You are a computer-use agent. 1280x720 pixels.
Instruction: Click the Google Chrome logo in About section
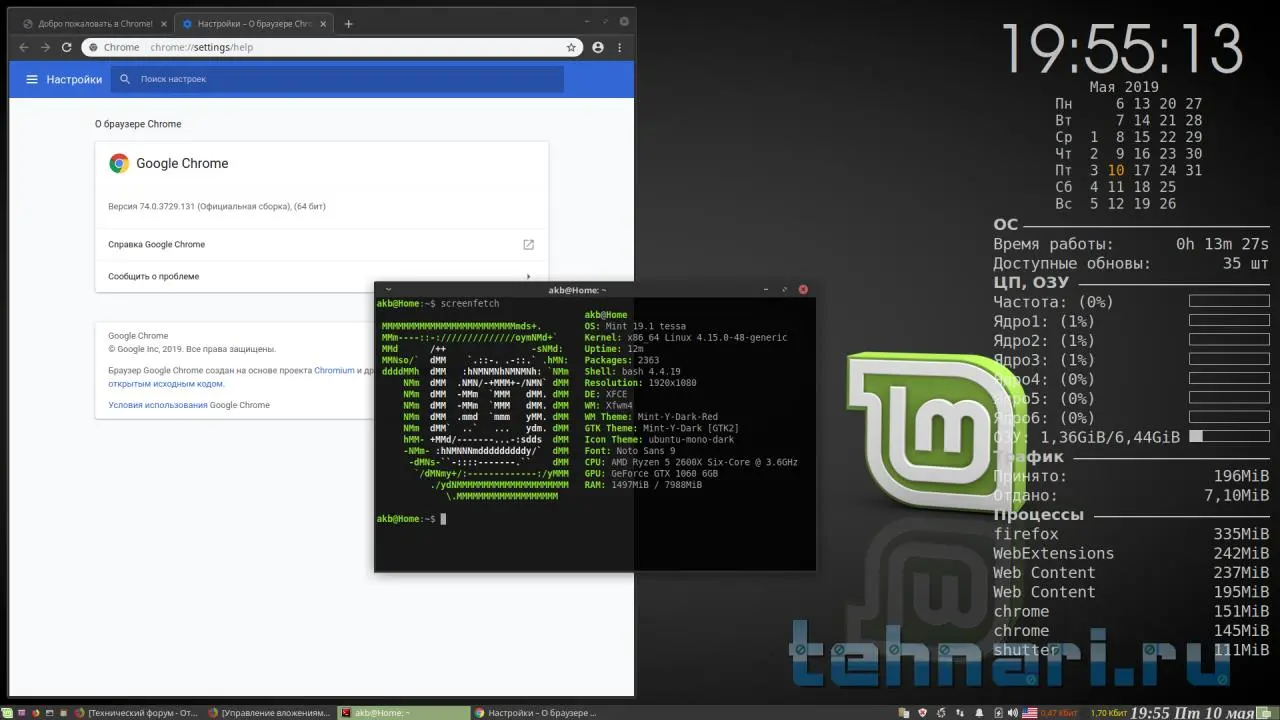point(119,163)
